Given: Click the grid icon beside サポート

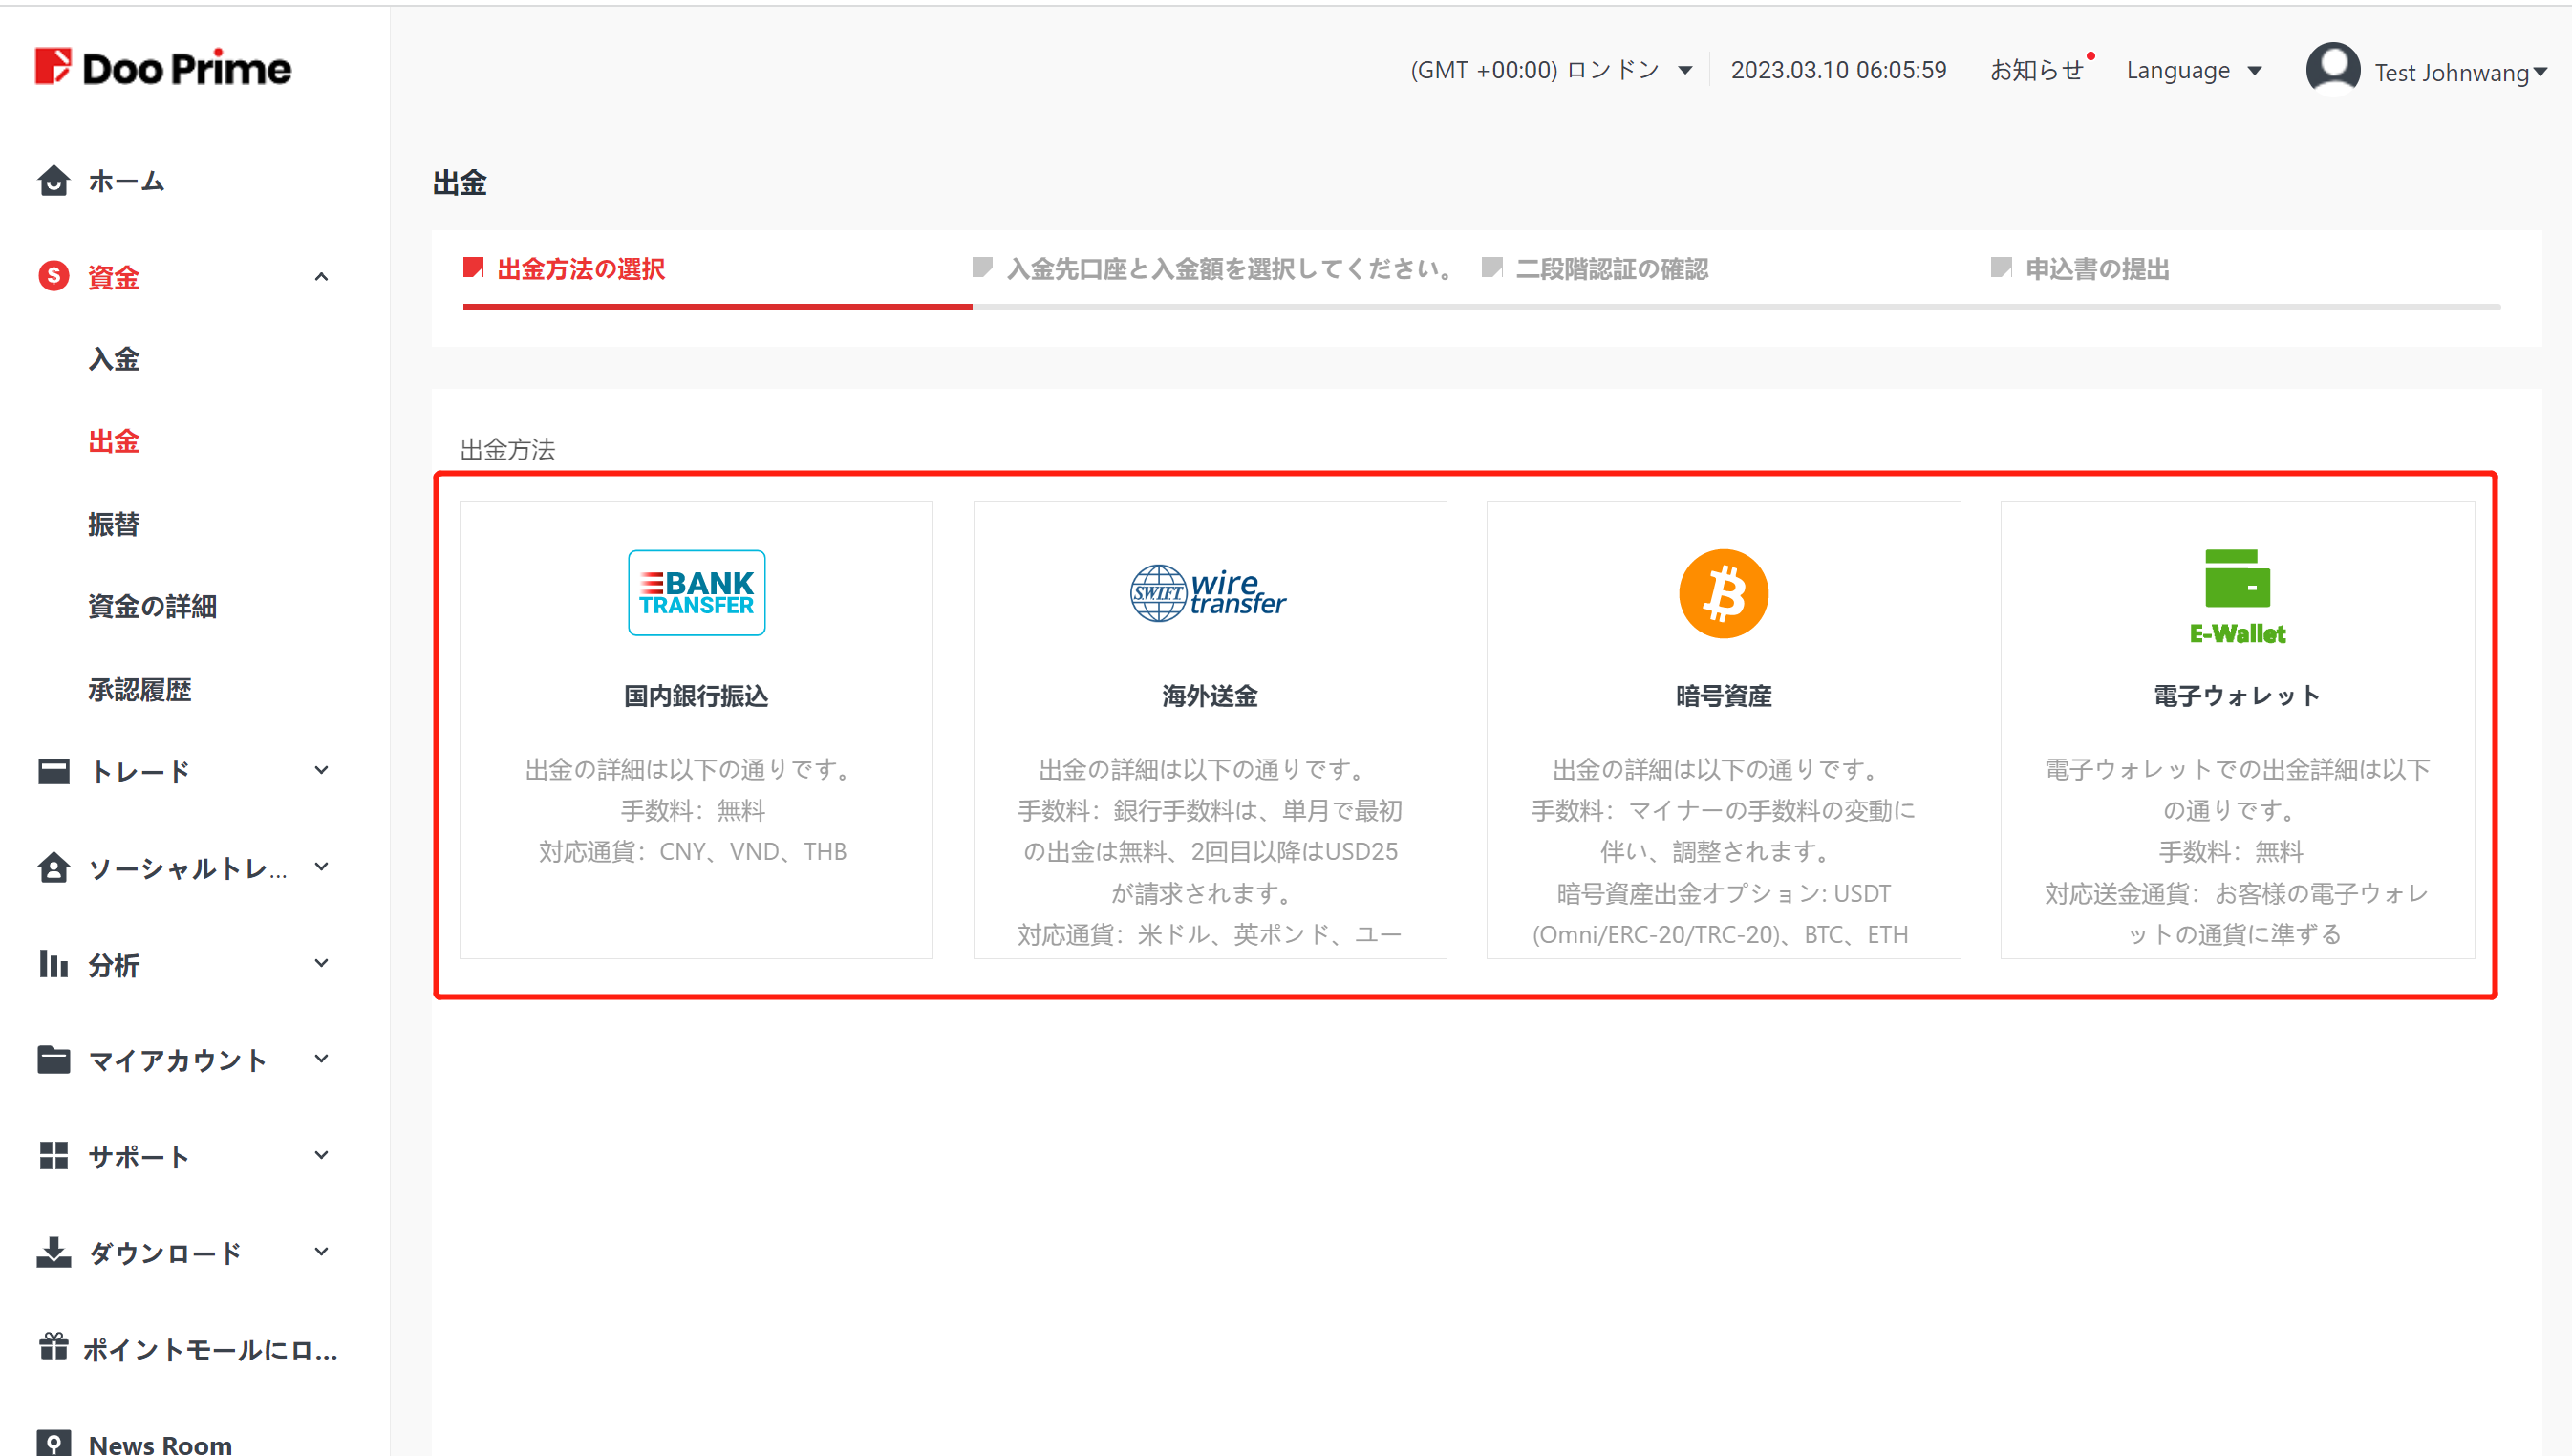Looking at the screenshot, I should coord(53,1156).
